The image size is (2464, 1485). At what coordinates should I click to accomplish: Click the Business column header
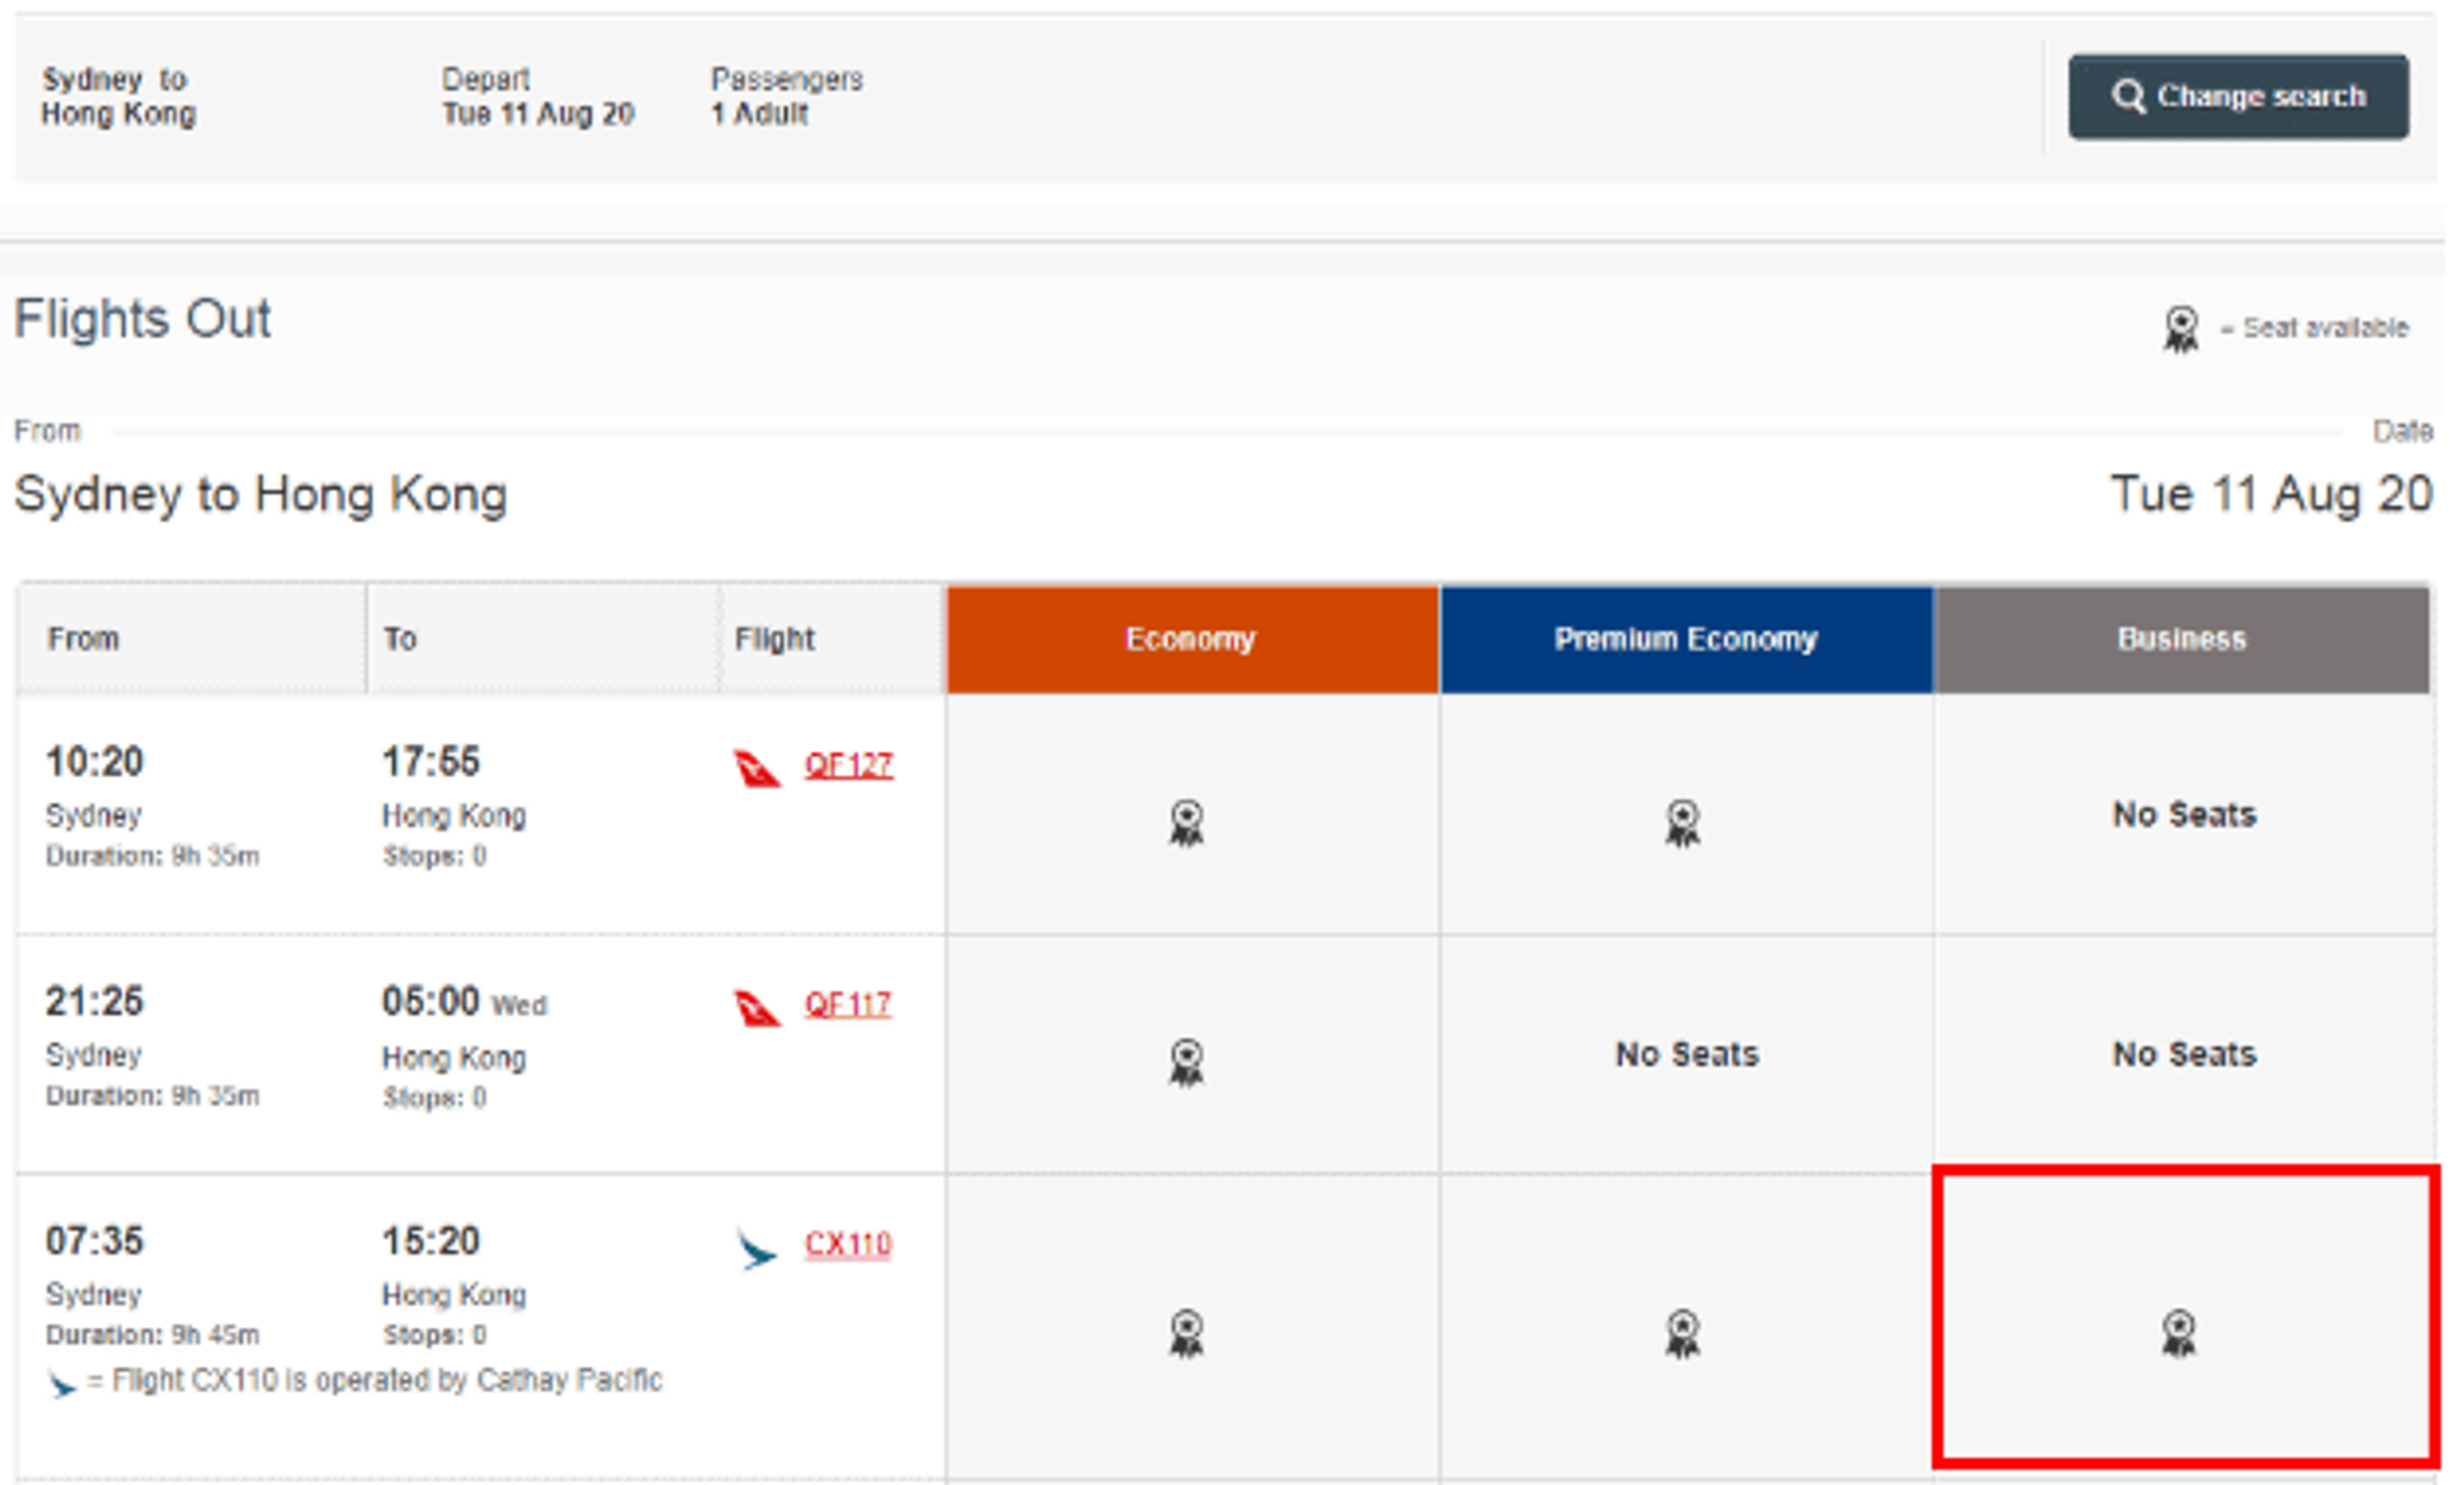pyautogui.click(x=2182, y=639)
